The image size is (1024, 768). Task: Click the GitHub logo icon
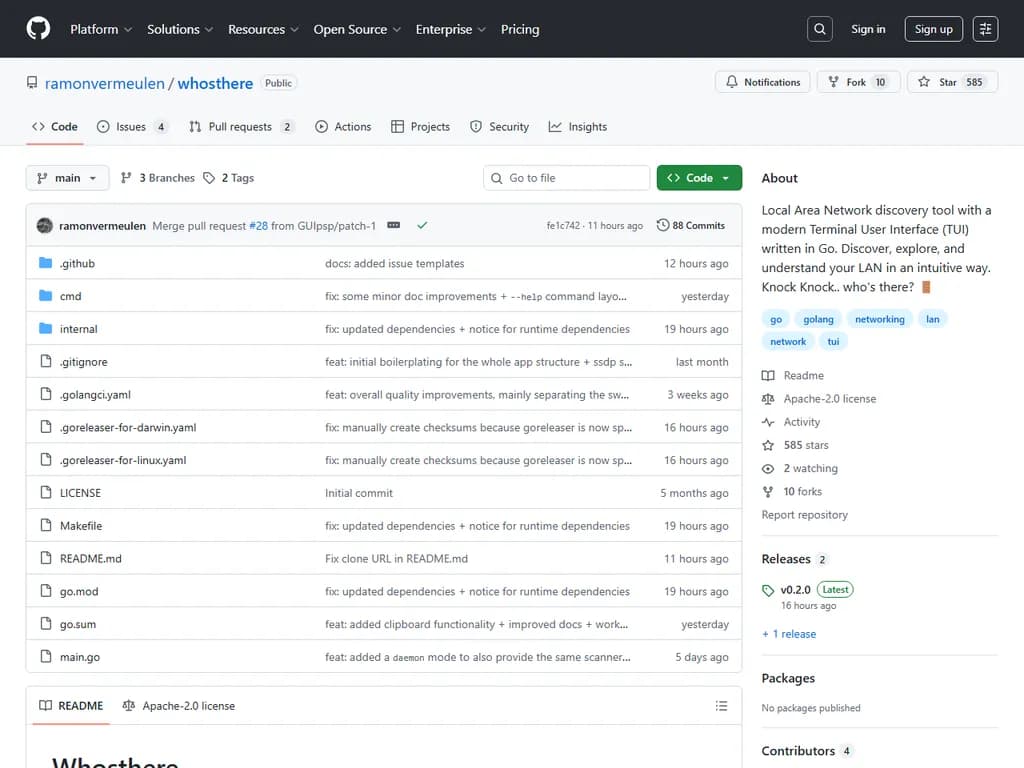click(x=38, y=29)
